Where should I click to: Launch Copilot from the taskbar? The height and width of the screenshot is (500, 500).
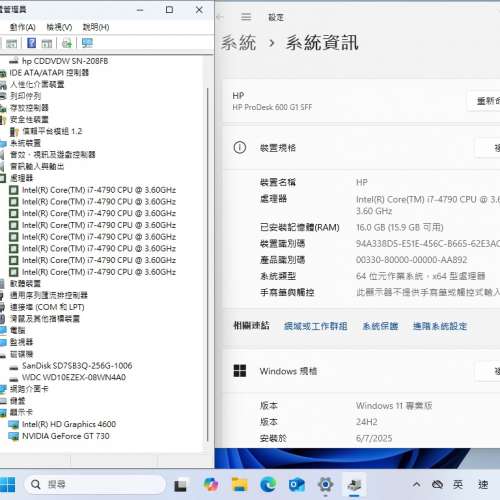(x=211, y=484)
